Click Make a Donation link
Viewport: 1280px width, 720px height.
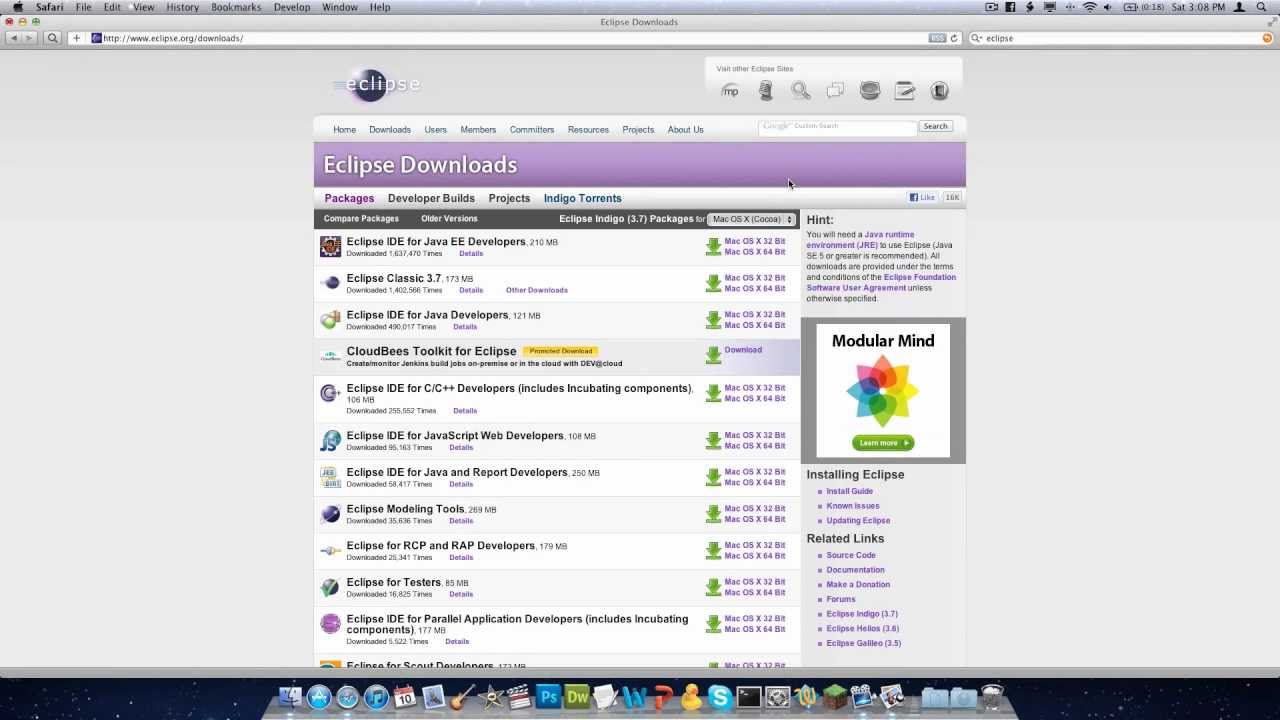click(858, 584)
